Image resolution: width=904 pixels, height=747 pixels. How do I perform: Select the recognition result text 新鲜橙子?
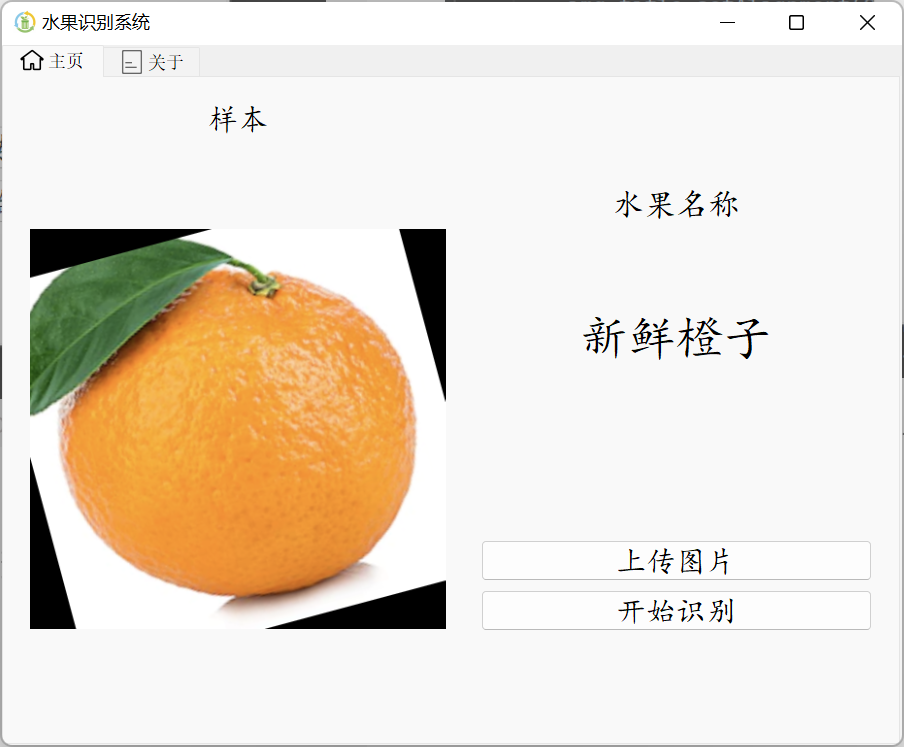pos(676,338)
